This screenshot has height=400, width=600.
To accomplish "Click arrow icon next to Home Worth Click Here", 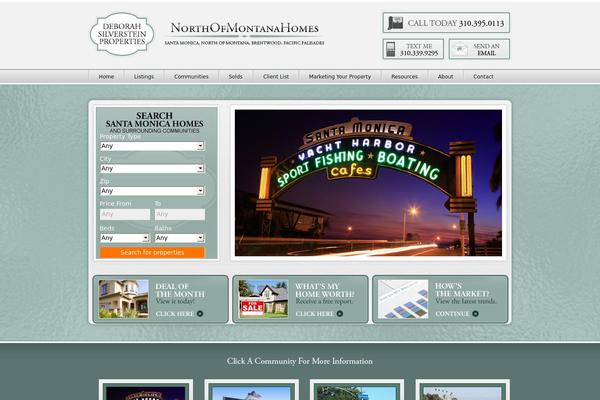I will [340, 314].
